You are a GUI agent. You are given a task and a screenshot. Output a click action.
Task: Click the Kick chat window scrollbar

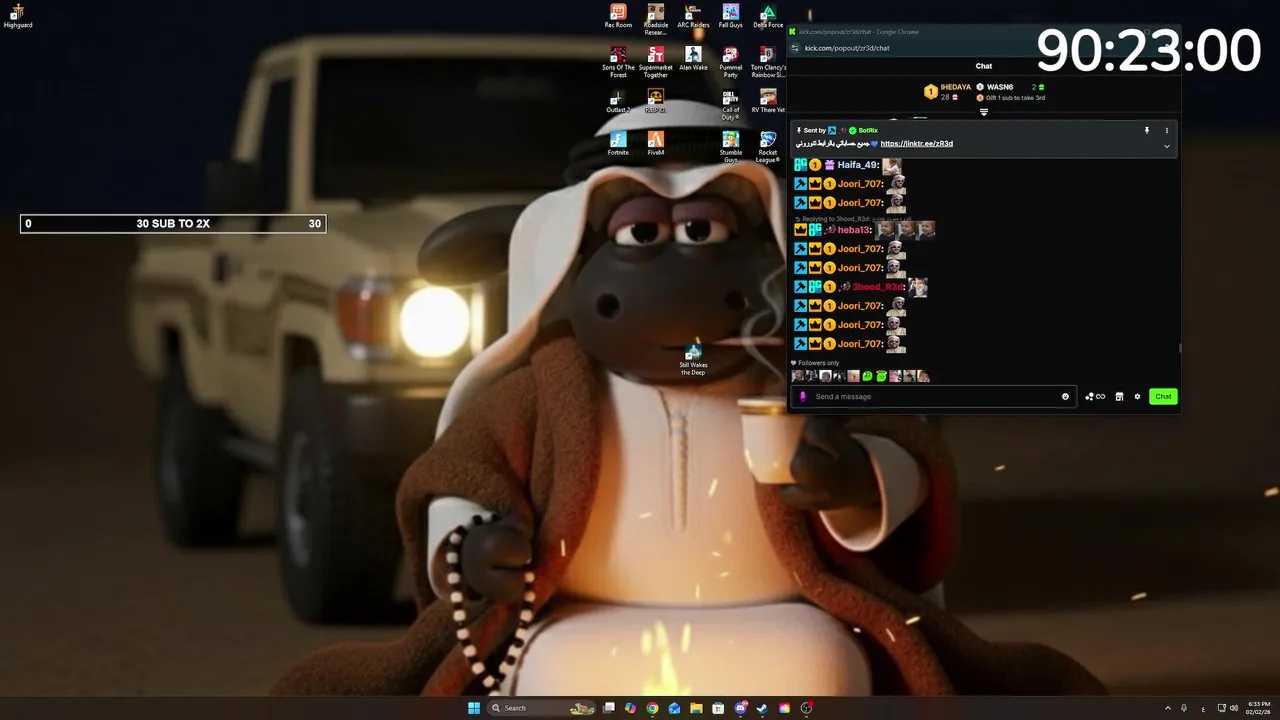[x=1180, y=348]
